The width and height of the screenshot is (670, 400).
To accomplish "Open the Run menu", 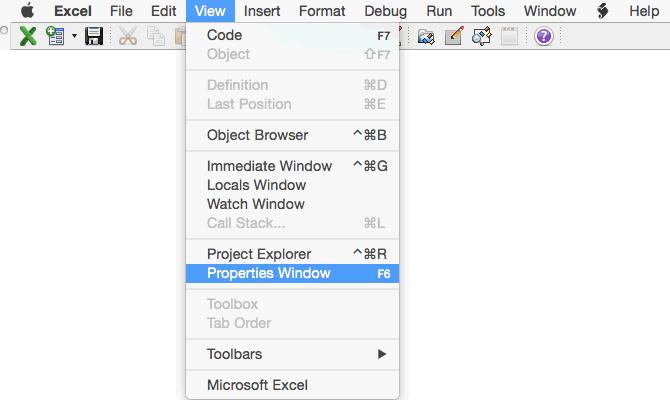I will pyautogui.click(x=439, y=11).
